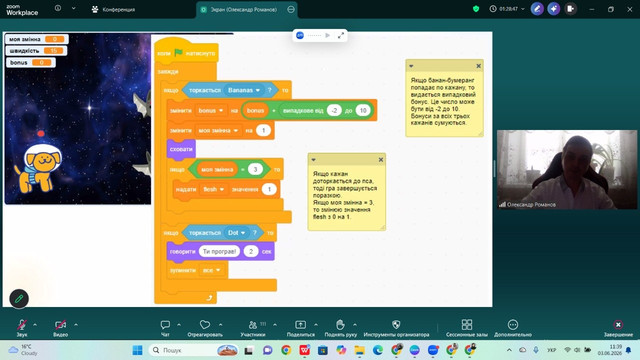The image size is (640, 360).
Task: Click the моя змінна variable monitor on stage
Action: 37,39
